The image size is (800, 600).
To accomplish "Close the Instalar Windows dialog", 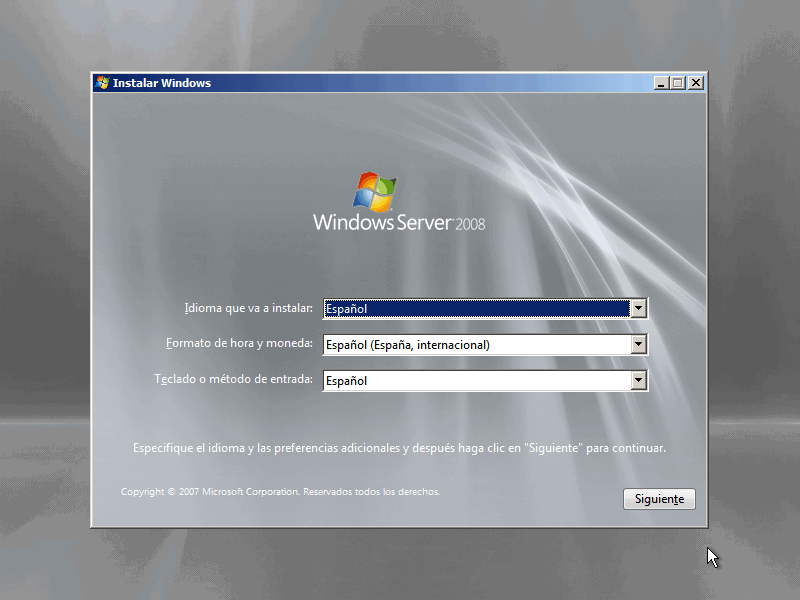I will coord(696,83).
